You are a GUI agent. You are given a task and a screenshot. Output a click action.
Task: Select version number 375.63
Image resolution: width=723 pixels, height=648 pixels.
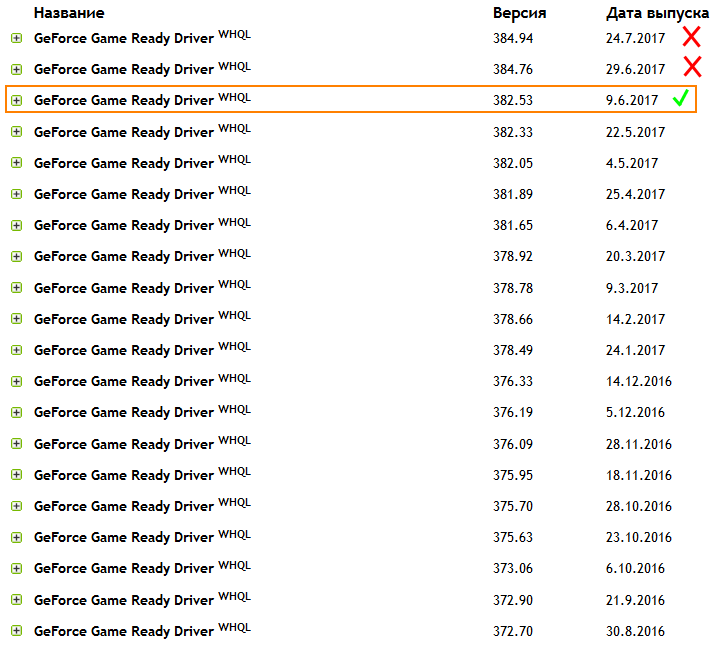tap(513, 538)
